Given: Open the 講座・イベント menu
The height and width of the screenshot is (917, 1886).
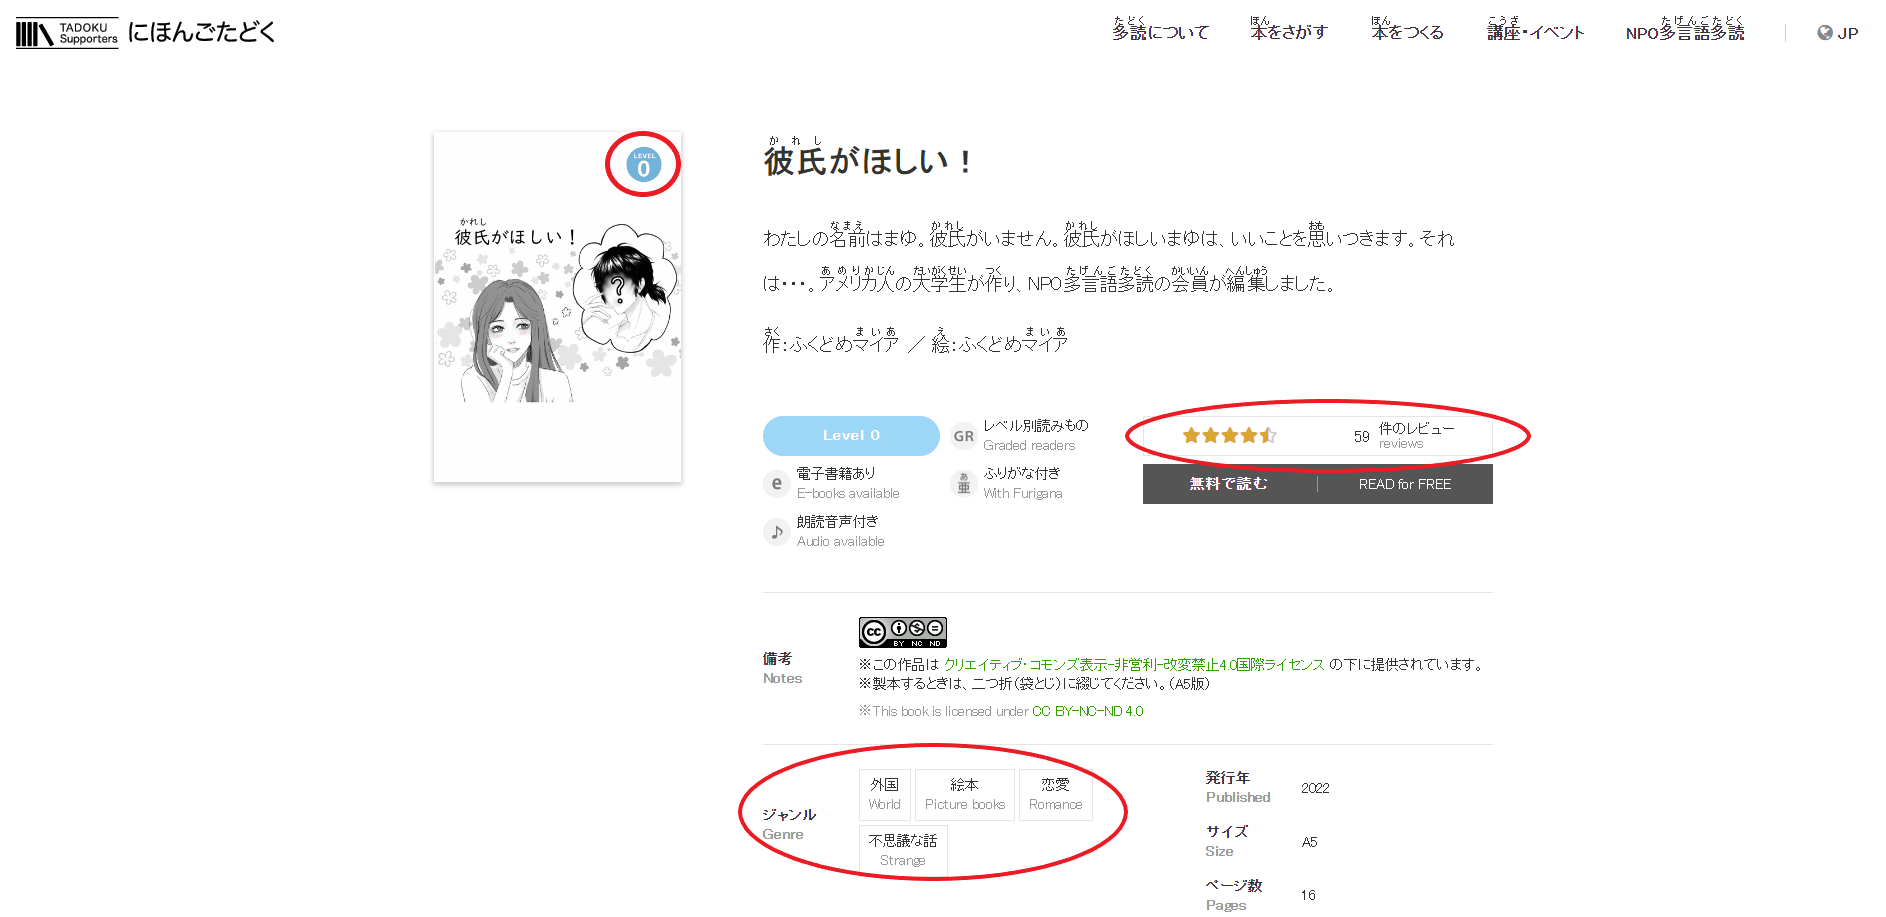Looking at the screenshot, I should click(x=1535, y=29).
